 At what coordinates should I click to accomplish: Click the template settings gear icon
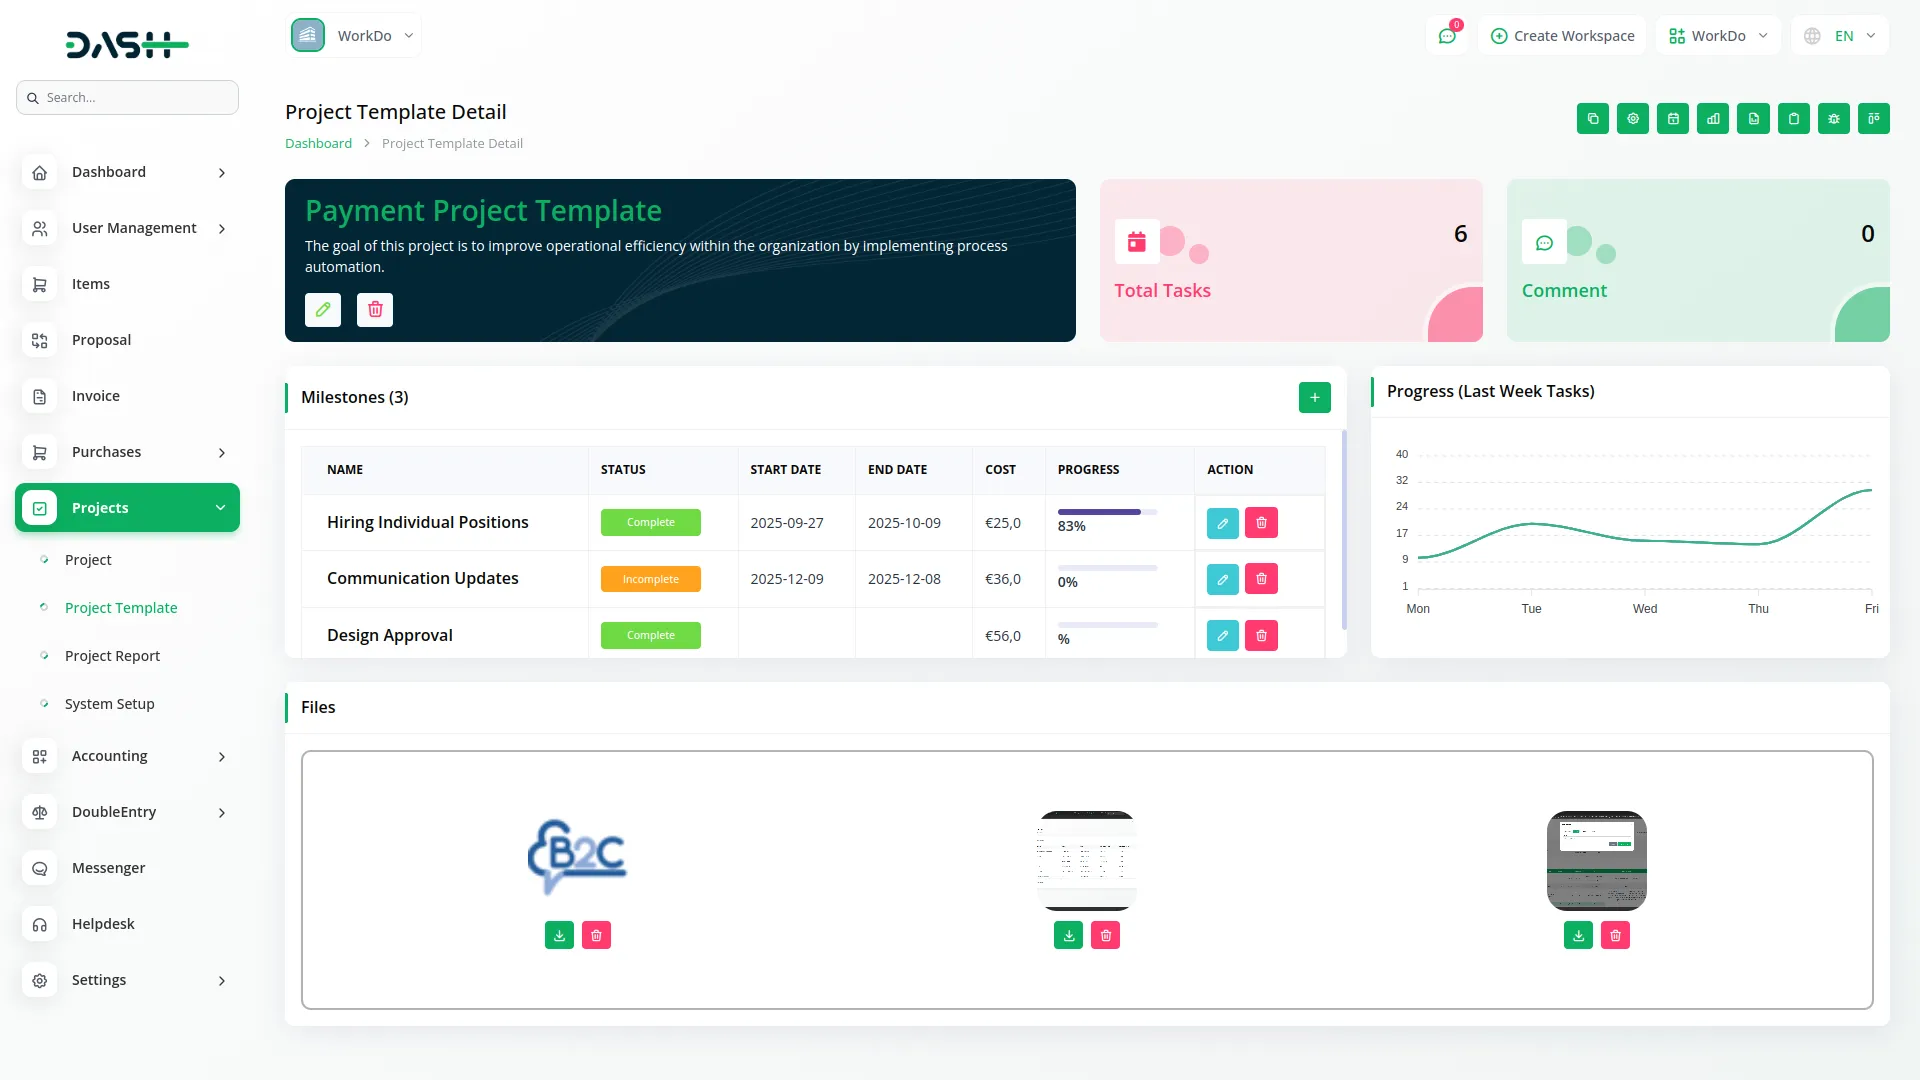1633,118
